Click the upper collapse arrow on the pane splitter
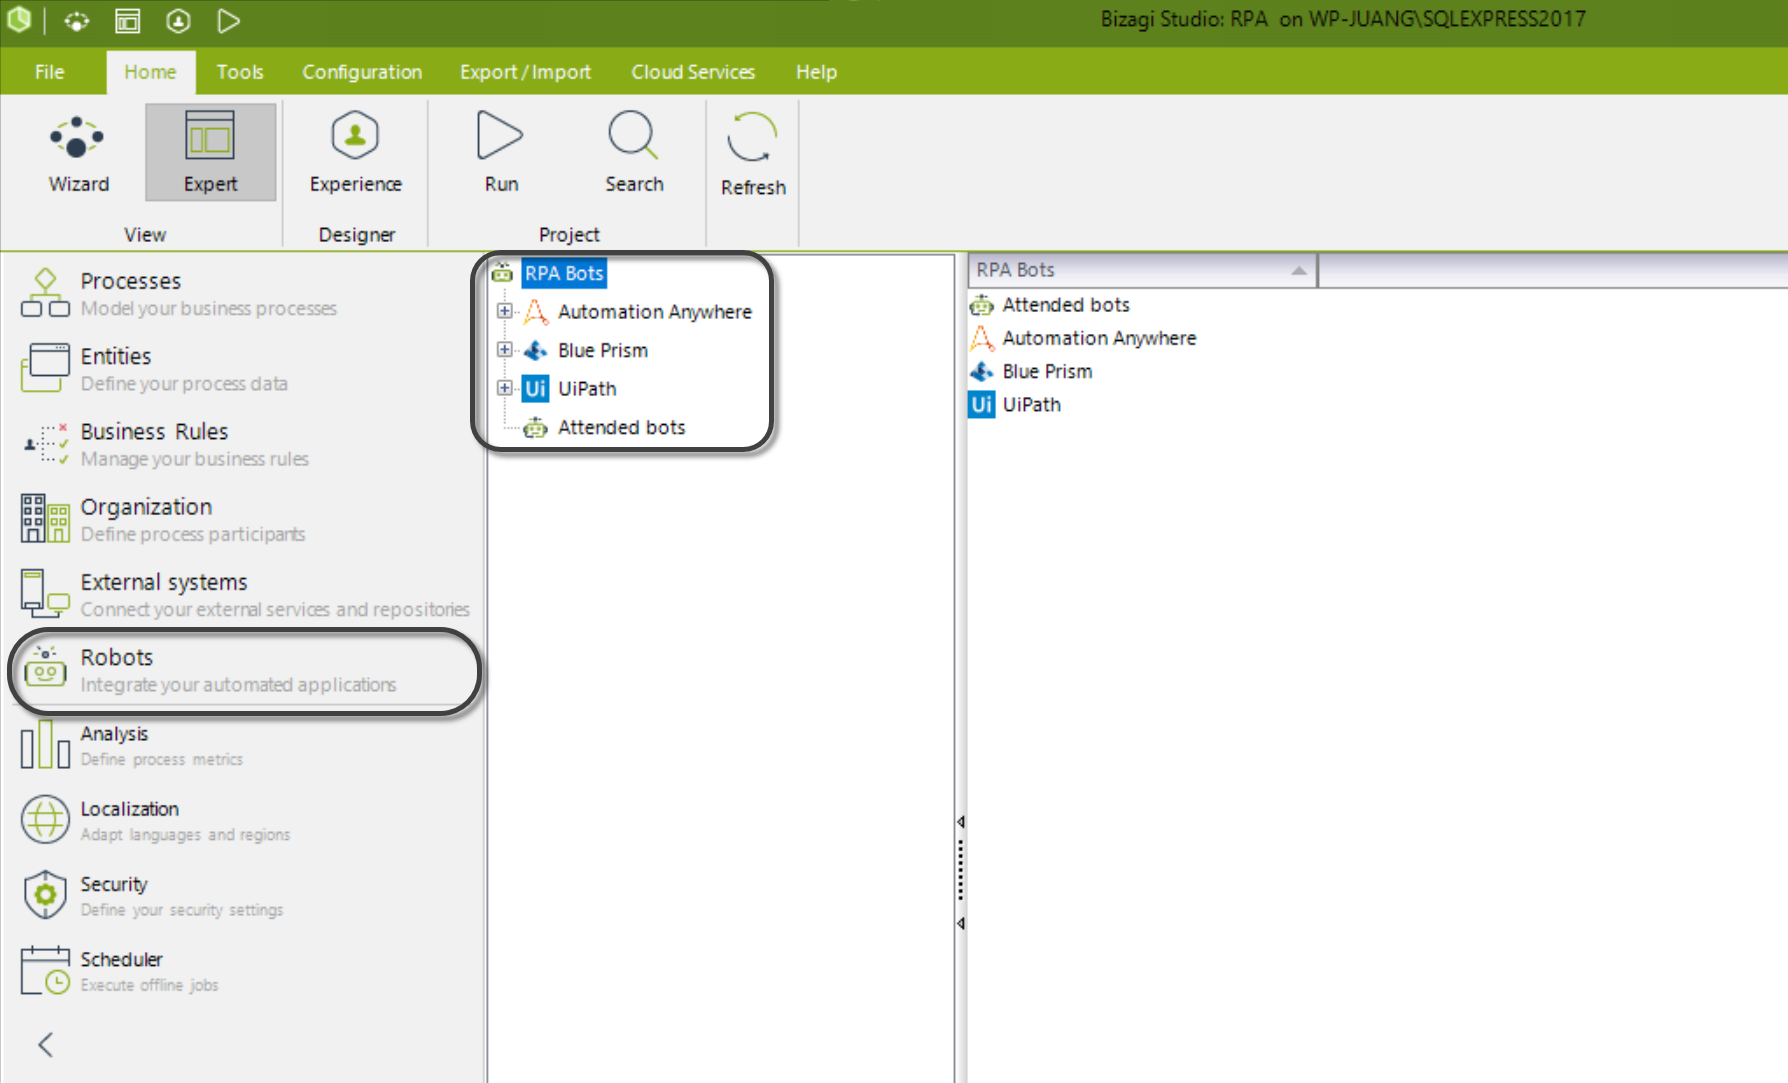Image resolution: width=1788 pixels, height=1083 pixels. pos(961,822)
